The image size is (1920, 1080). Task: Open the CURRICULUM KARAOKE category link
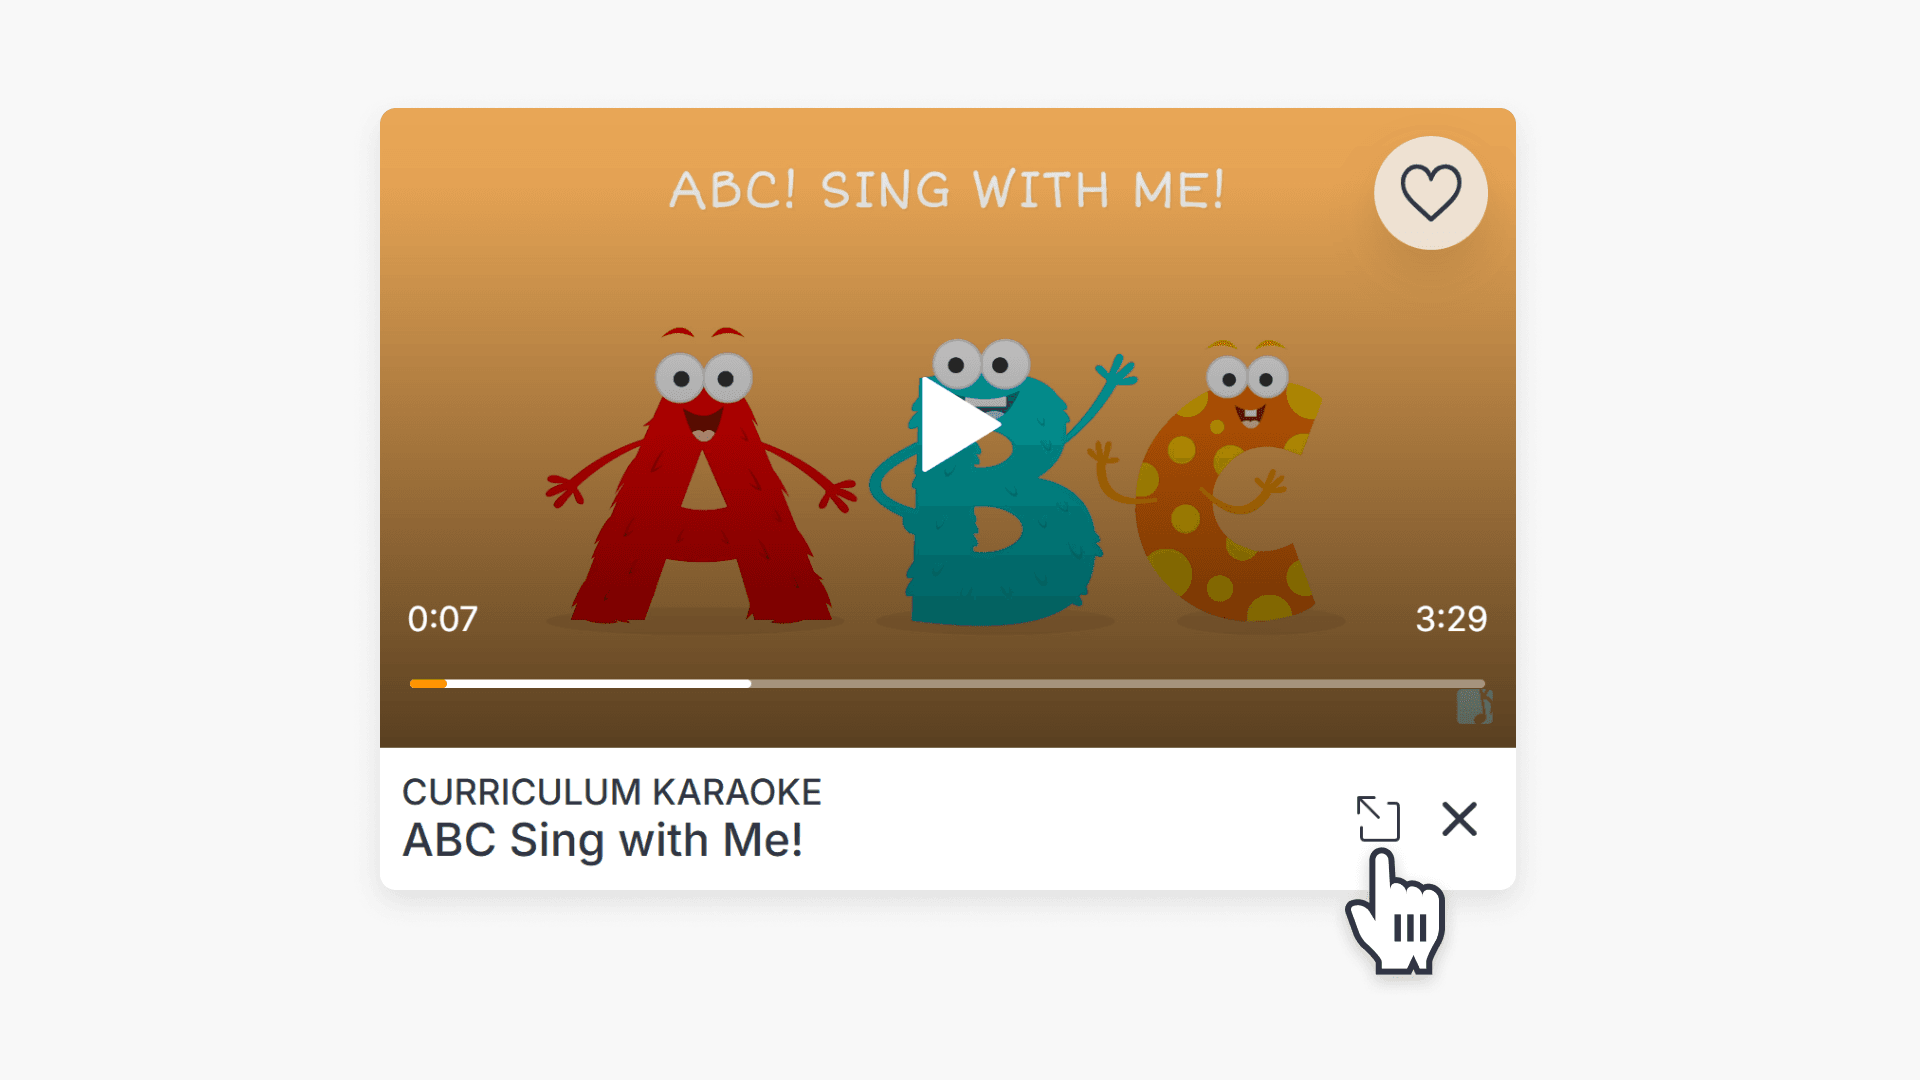pyautogui.click(x=611, y=792)
